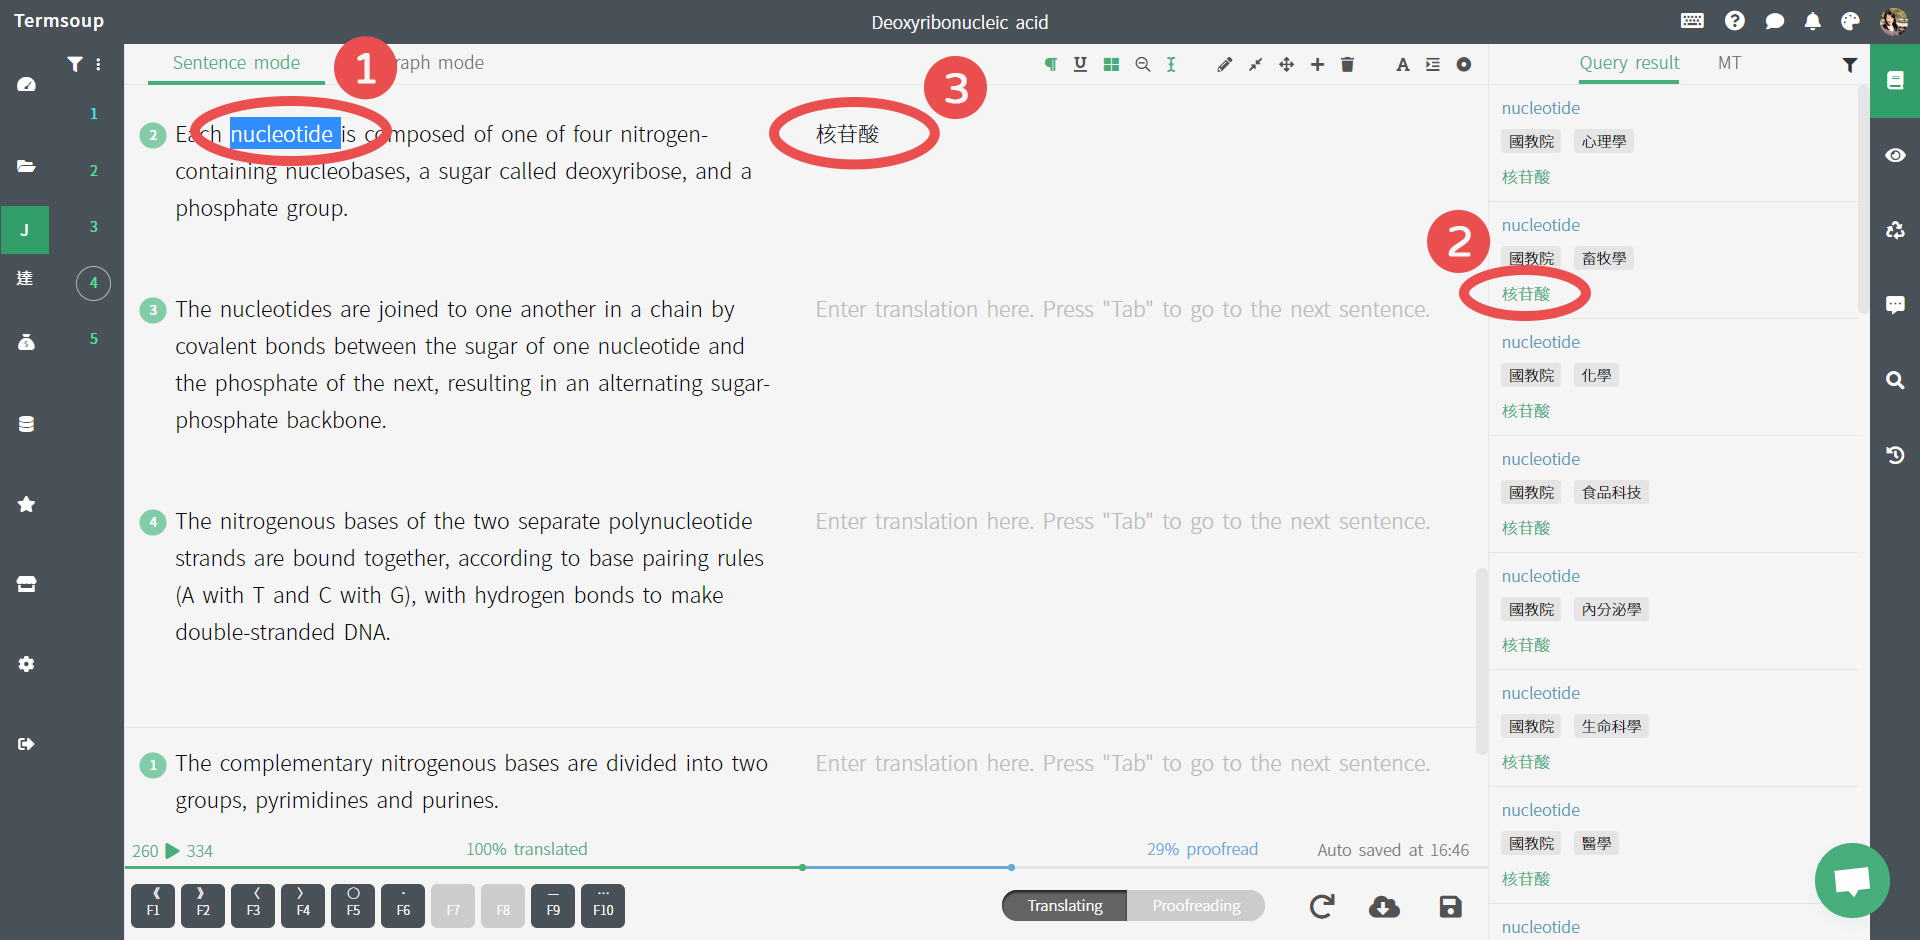Click the F9 dash shortcut button
Viewport: 1920px width, 940px height.
553,906
